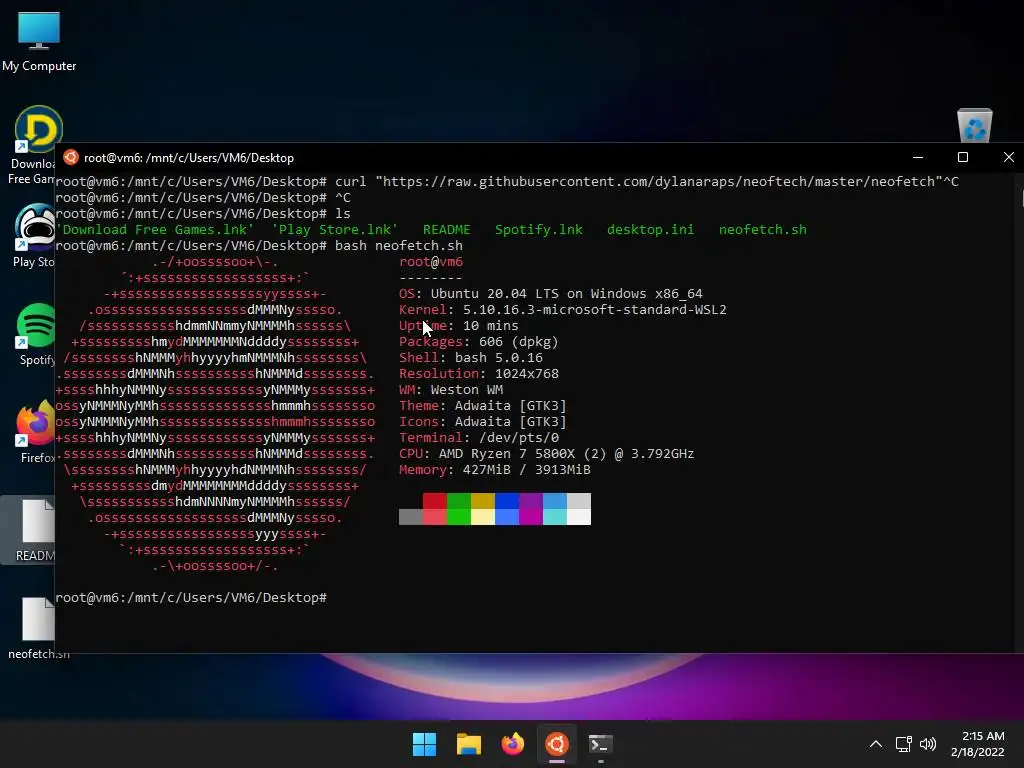
Task: Click the Ubuntu app in the taskbar
Action: click(557, 744)
